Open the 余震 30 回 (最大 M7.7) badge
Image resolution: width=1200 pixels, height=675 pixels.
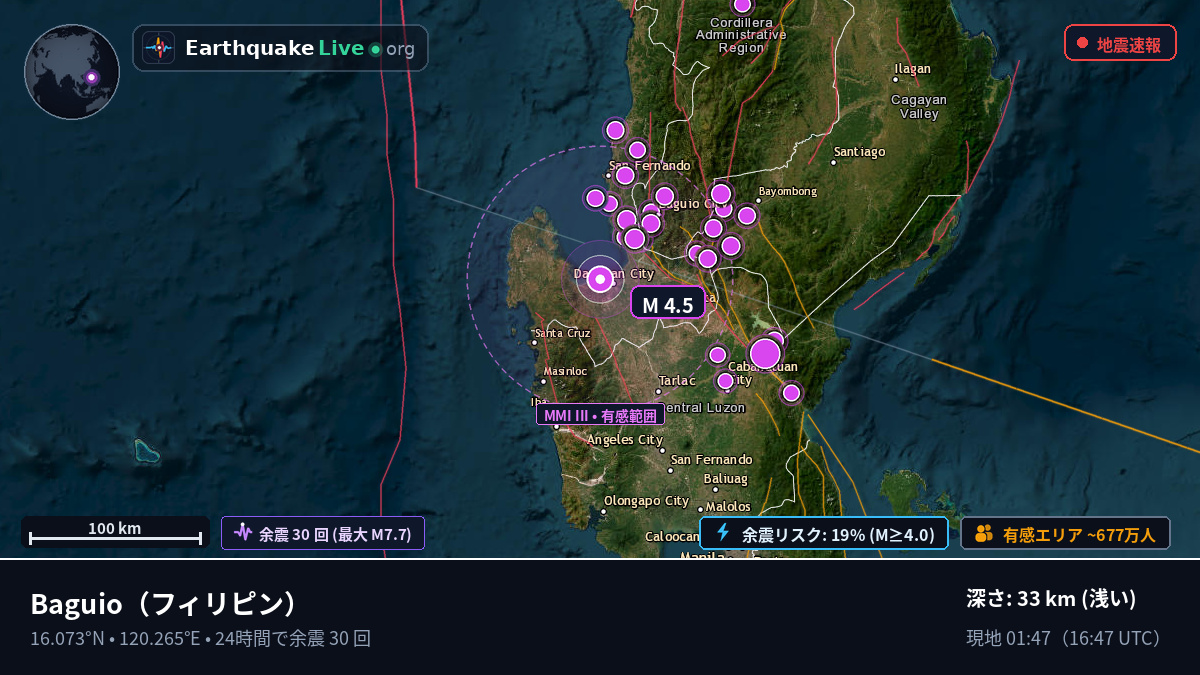[x=323, y=533]
